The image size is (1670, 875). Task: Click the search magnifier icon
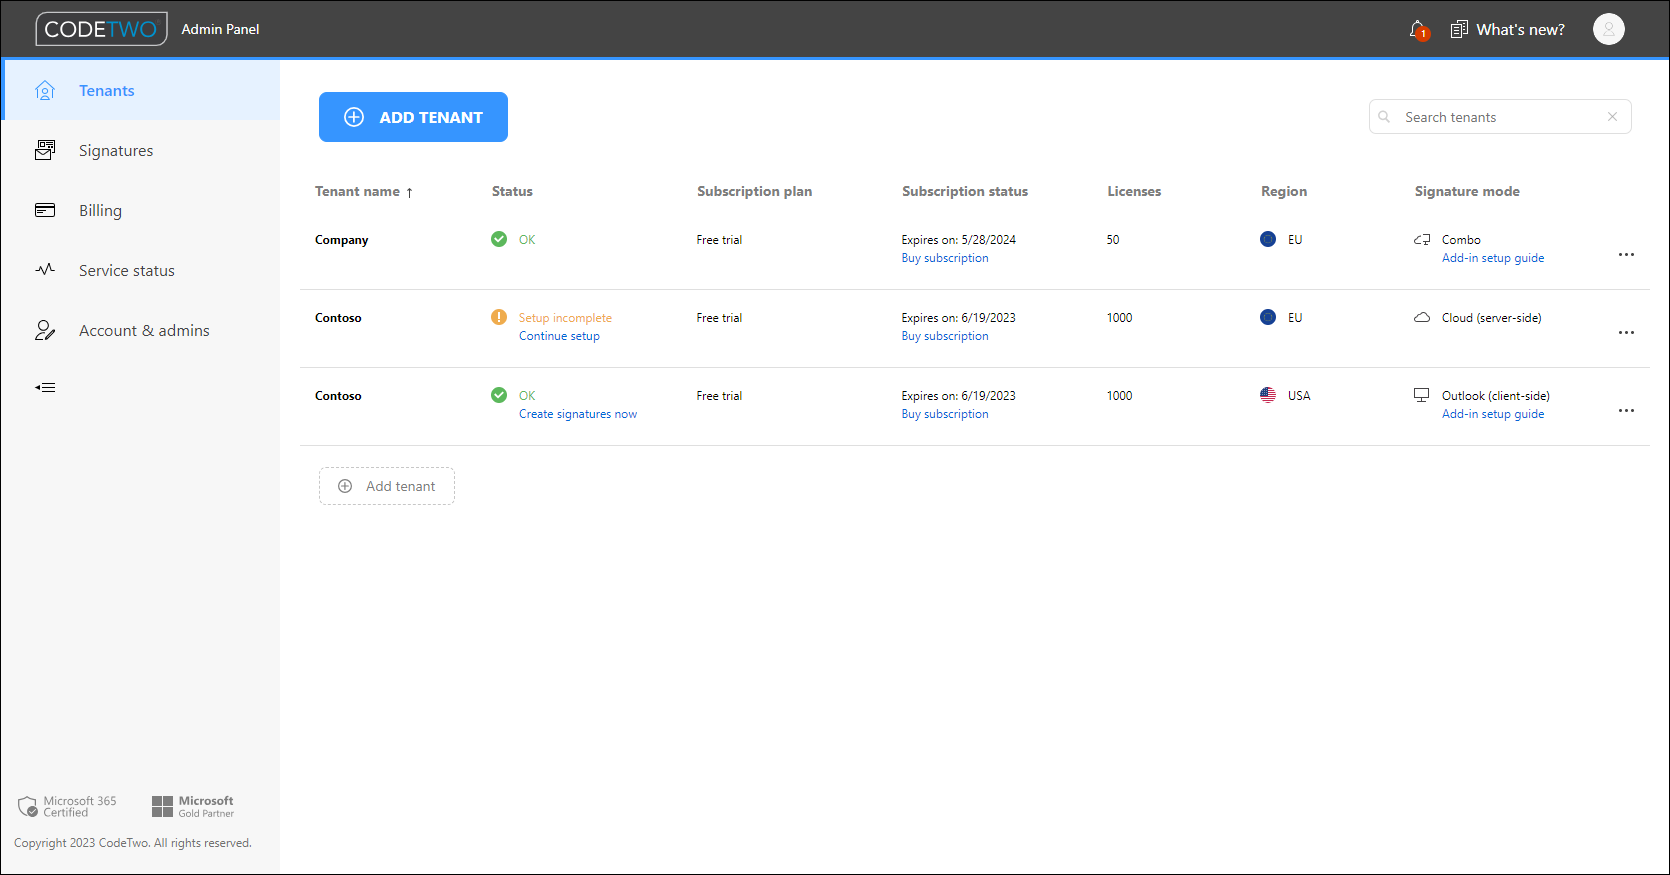(1385, 117)
